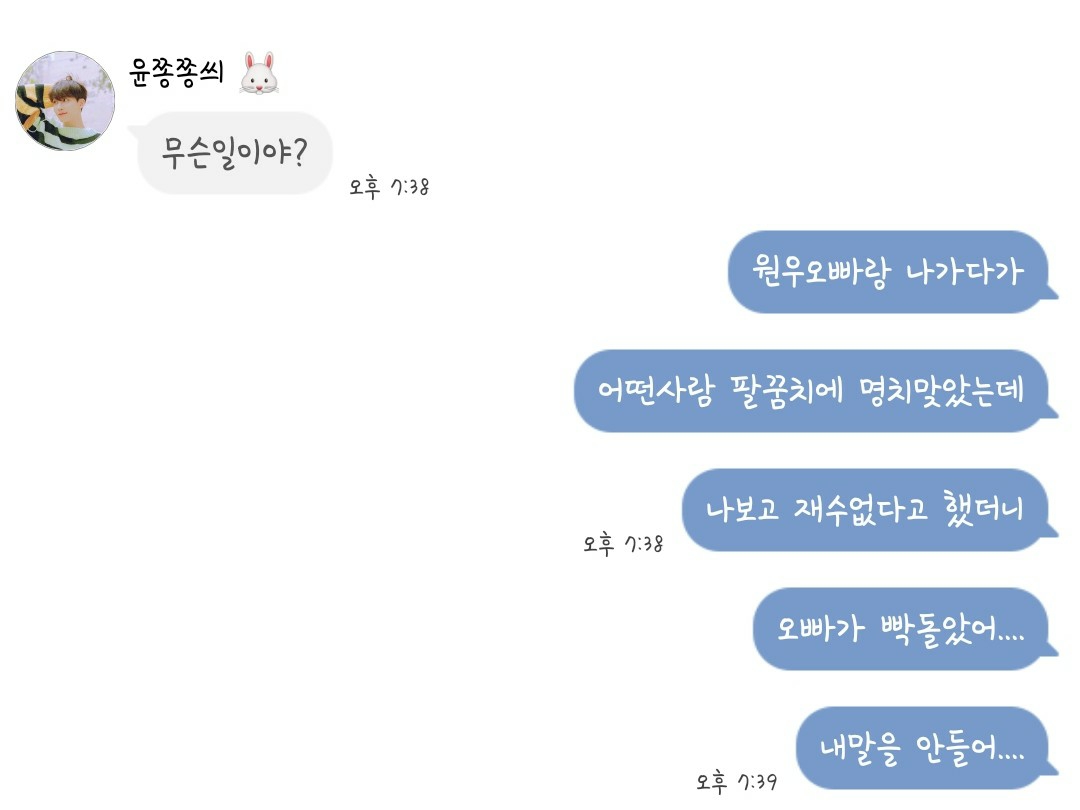
Task: Select the received message 무슨일이야?
Action: (x=234, y=153)
